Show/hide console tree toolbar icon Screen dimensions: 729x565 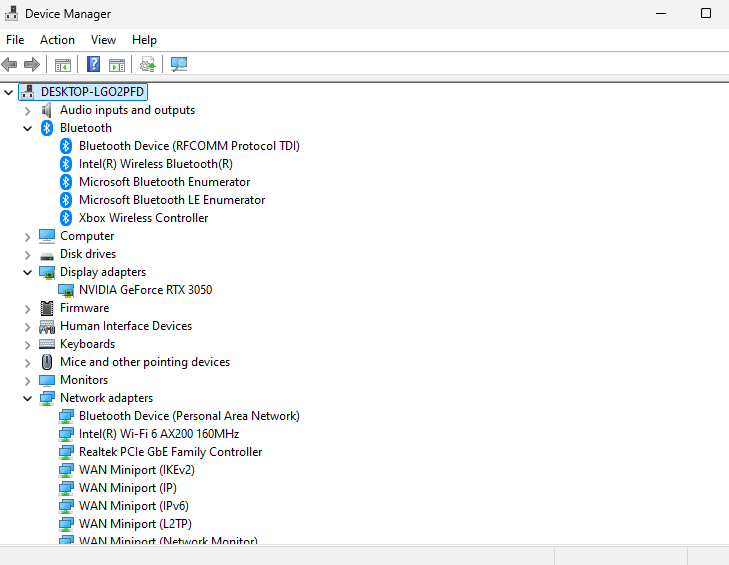(63, 65)
